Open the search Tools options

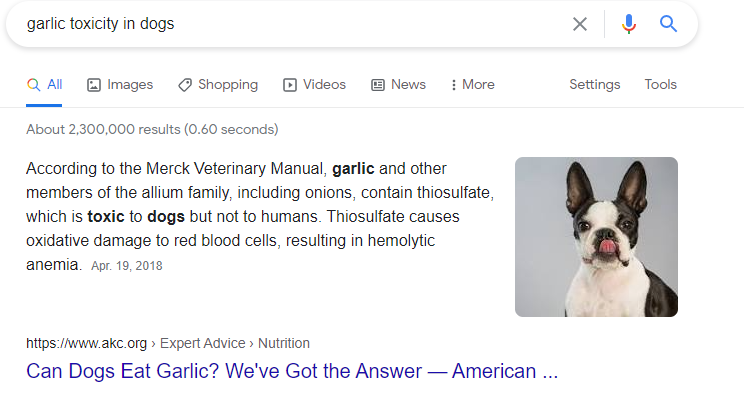tap(660, 84)
